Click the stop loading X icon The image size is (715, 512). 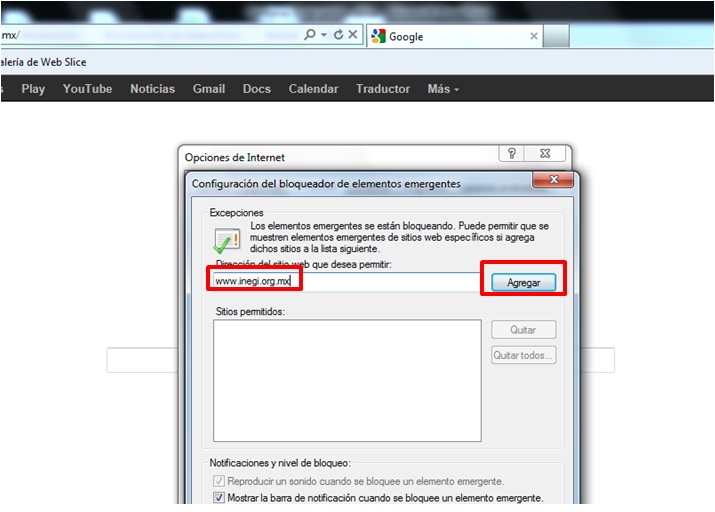point(353,35)
